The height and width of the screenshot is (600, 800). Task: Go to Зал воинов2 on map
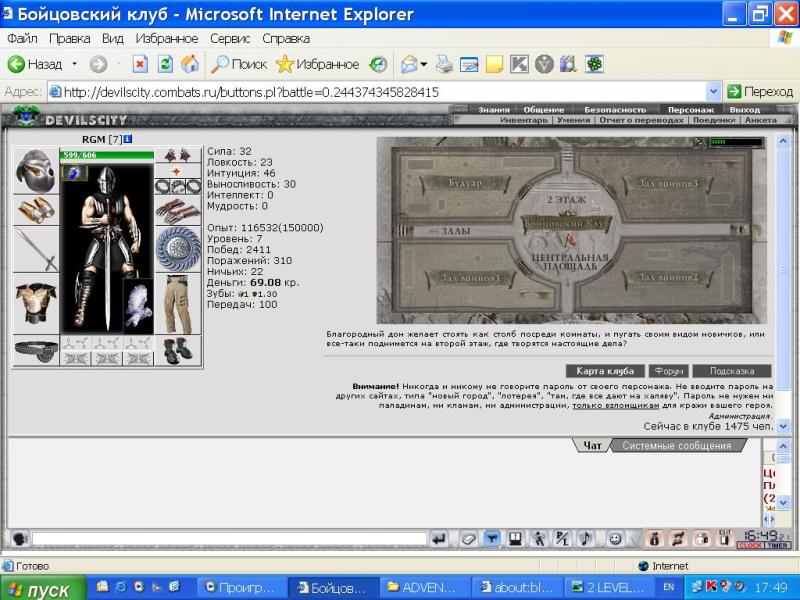pyautogui.click(x=667, y=277)
